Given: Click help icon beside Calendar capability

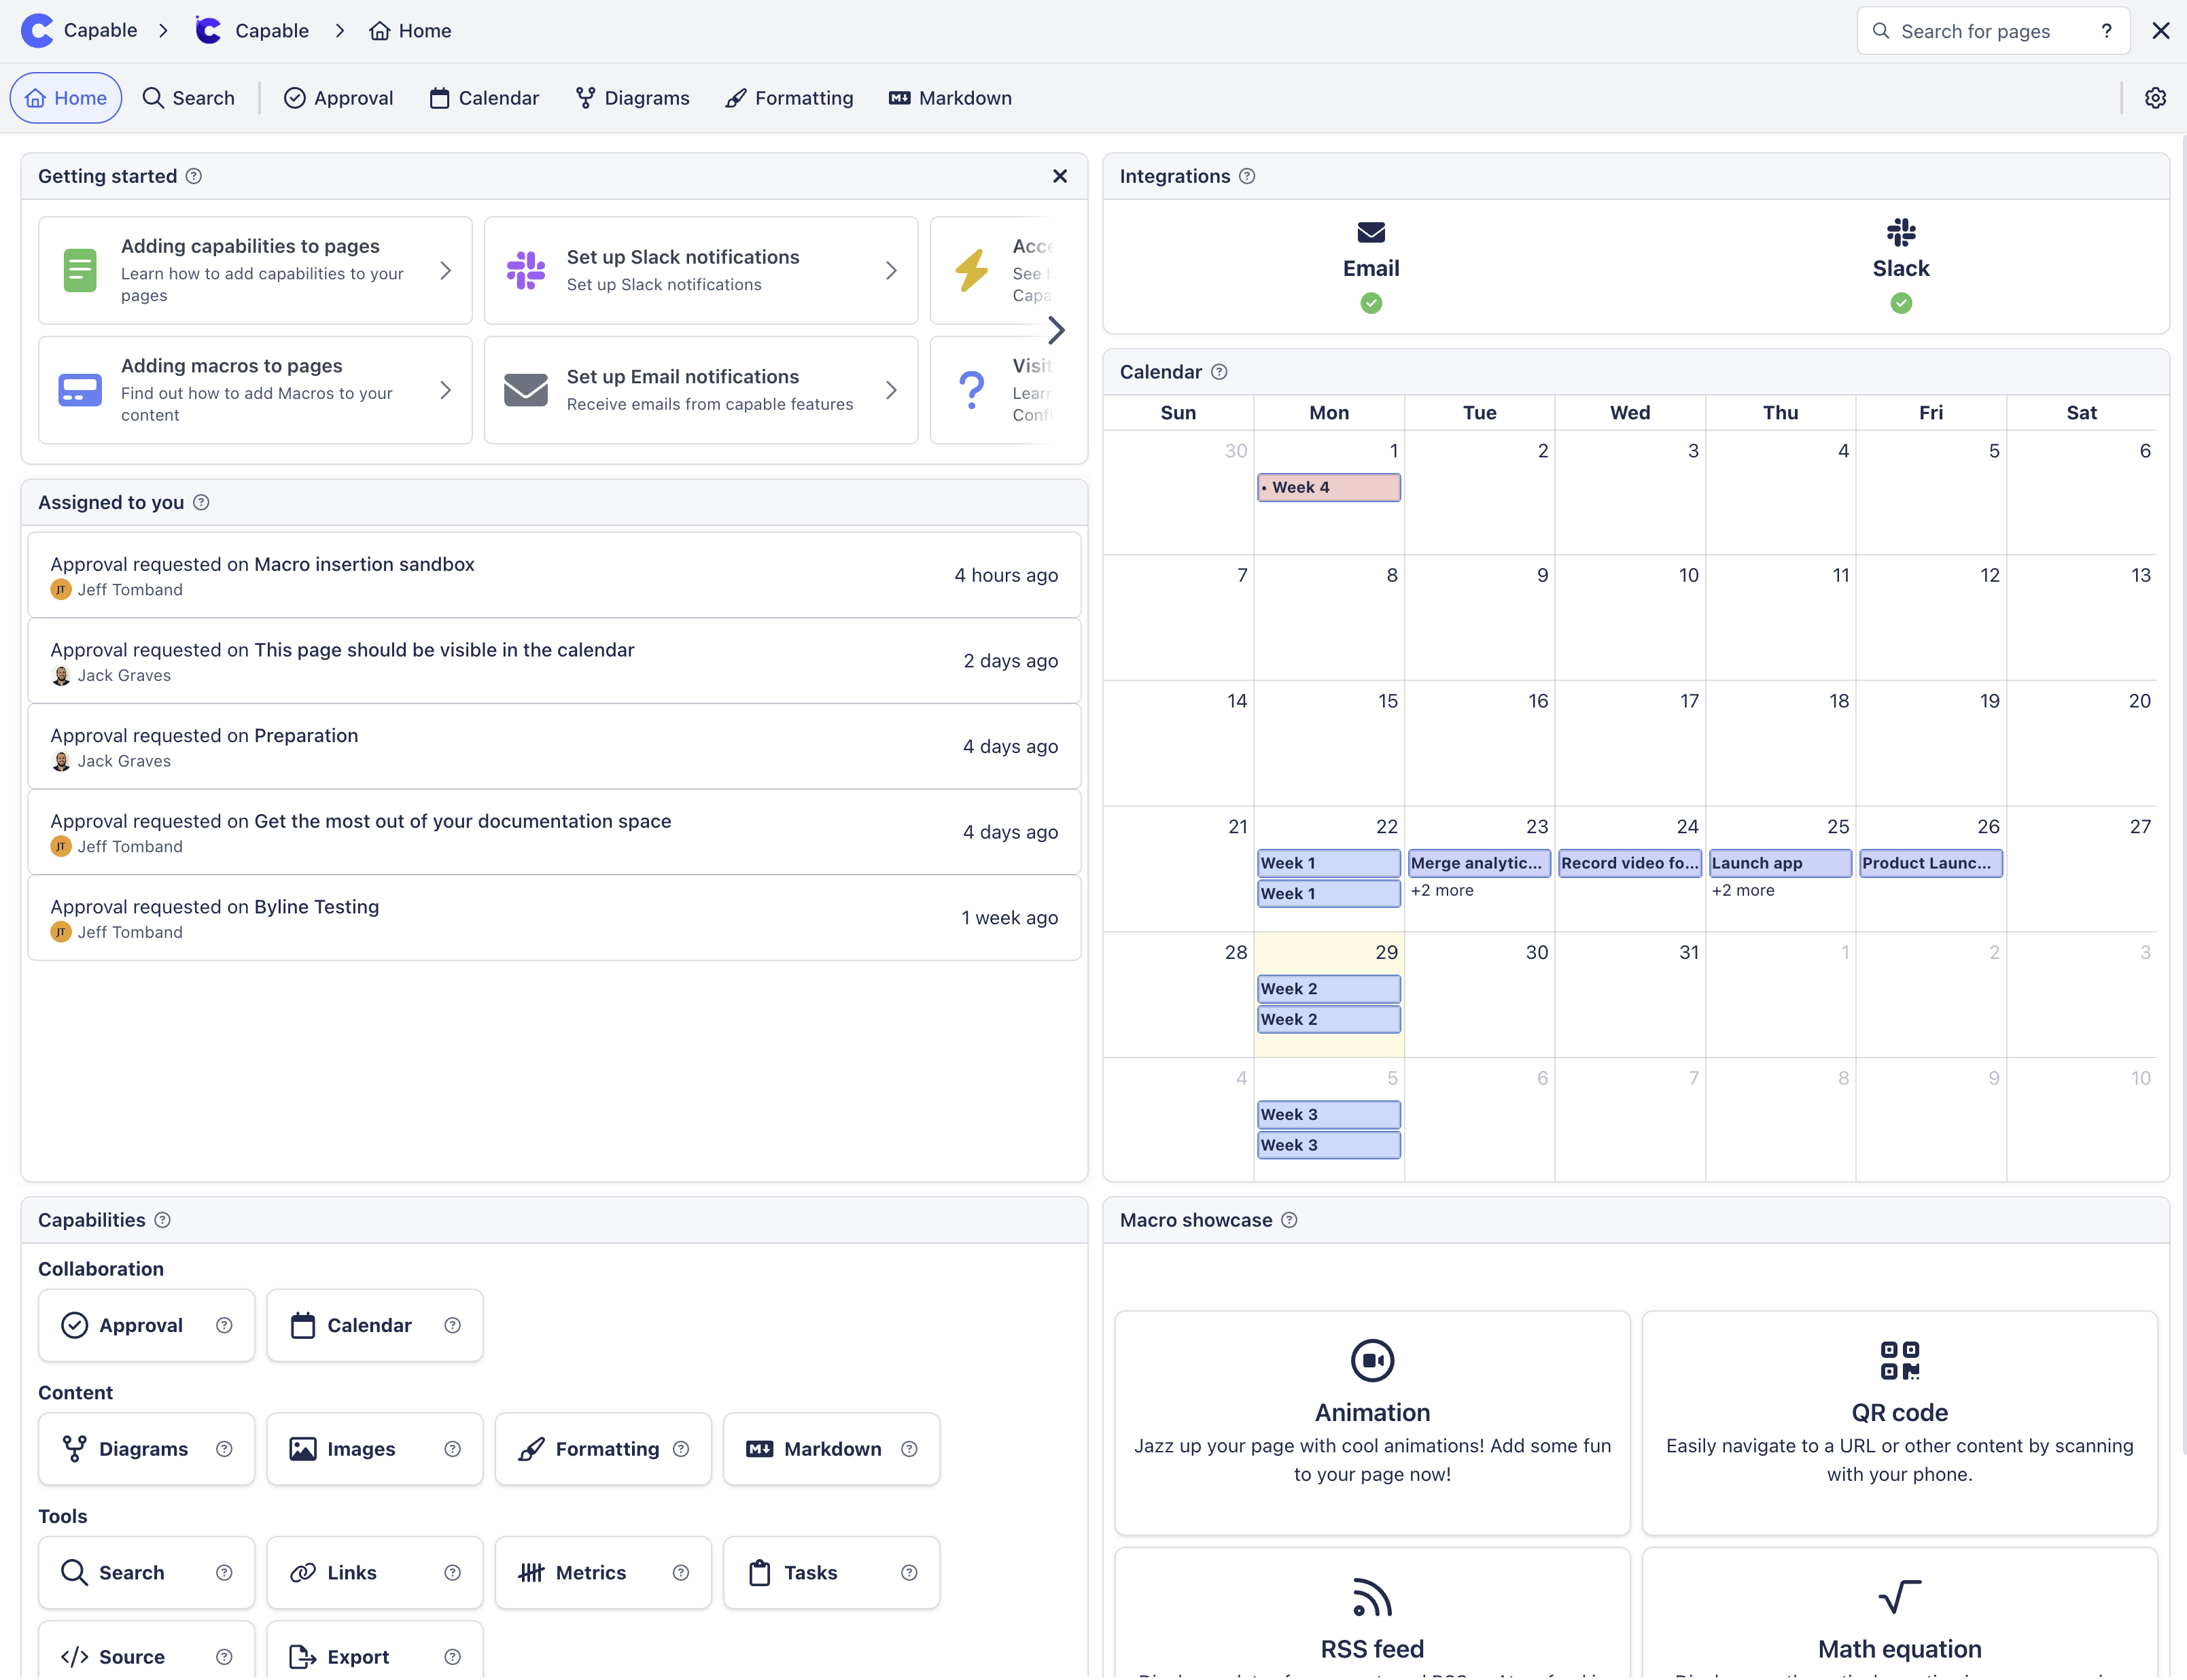Looking at the screenshot, I should pyautogui.click(x=452, y=1325).
